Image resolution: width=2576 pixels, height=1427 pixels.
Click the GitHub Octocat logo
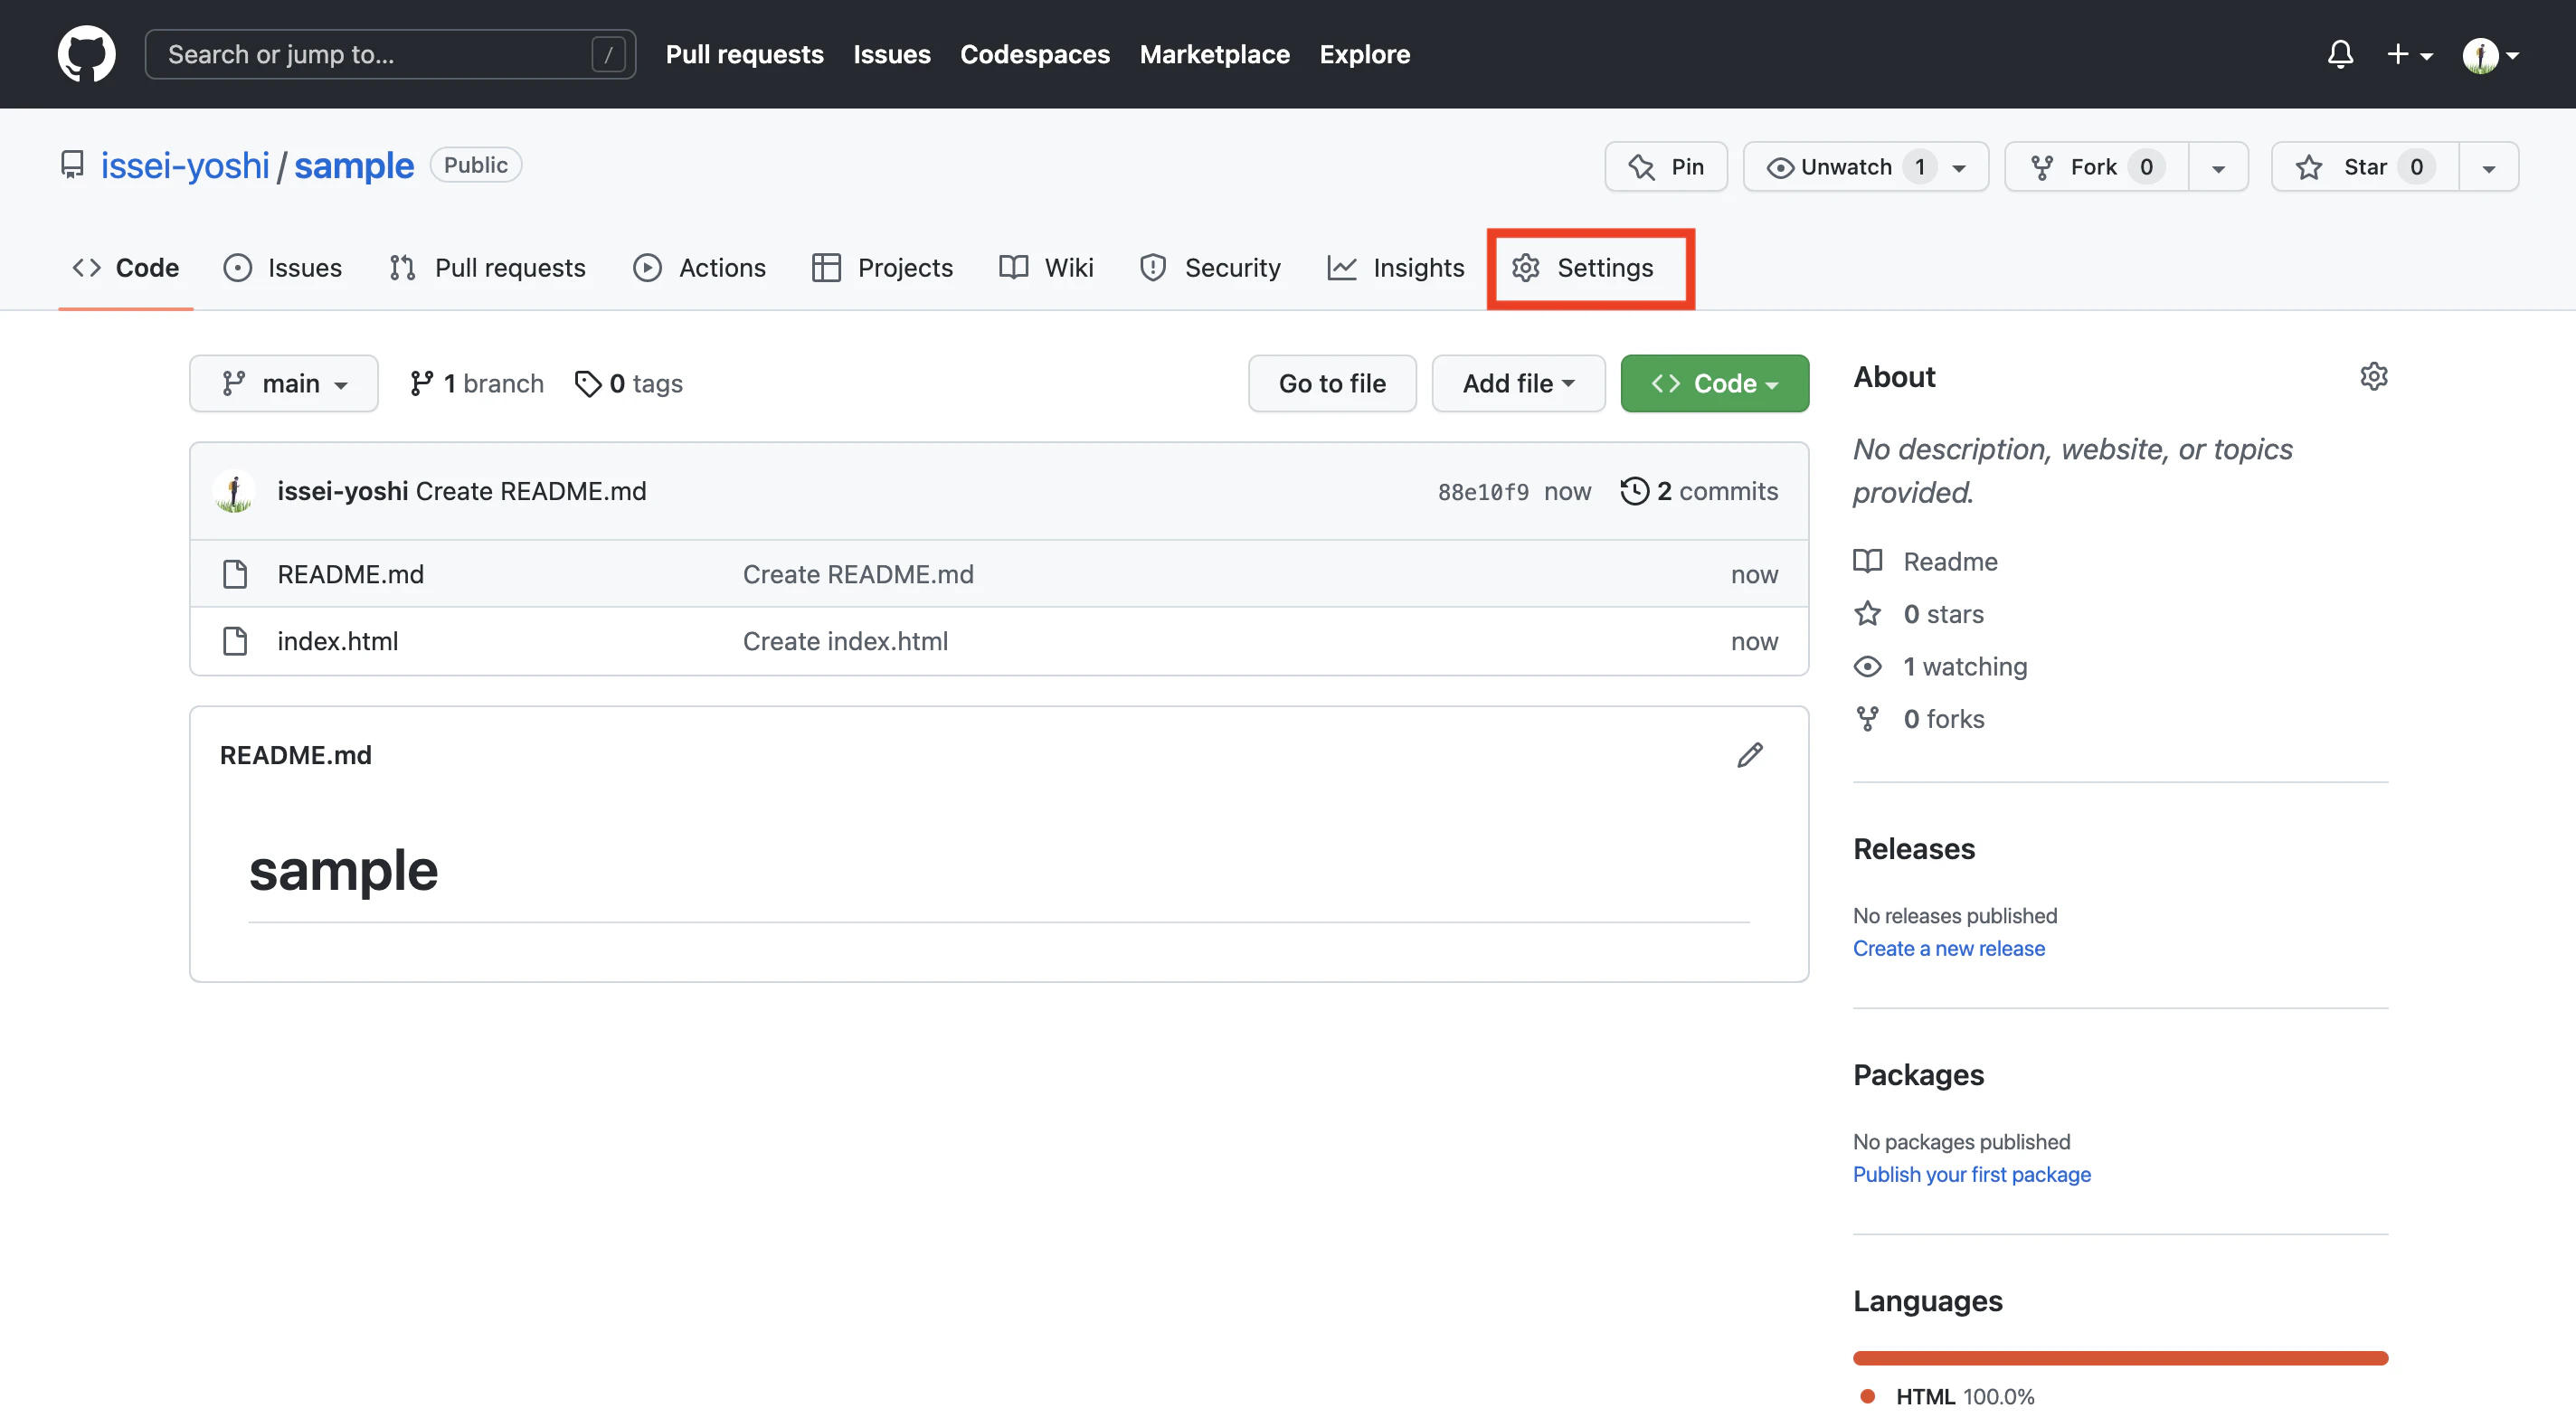(86, 54)
